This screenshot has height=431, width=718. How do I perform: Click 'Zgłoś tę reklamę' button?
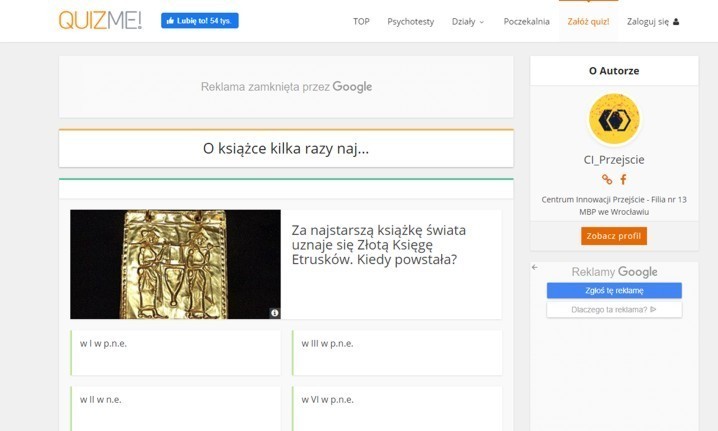coord(614,290)
